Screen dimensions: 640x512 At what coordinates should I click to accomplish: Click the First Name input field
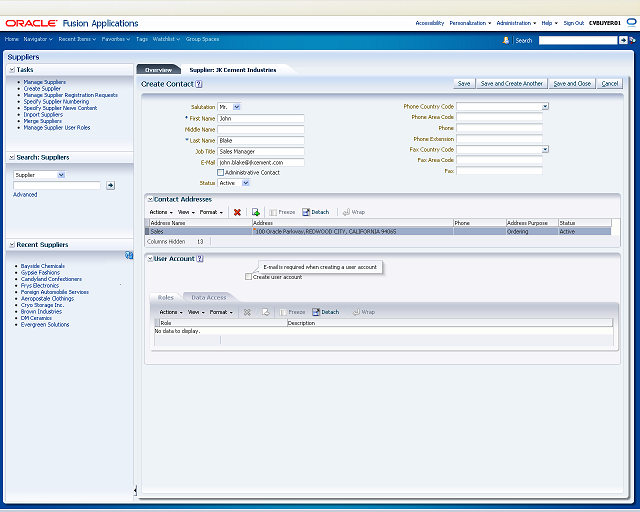[x=261, y=118]
